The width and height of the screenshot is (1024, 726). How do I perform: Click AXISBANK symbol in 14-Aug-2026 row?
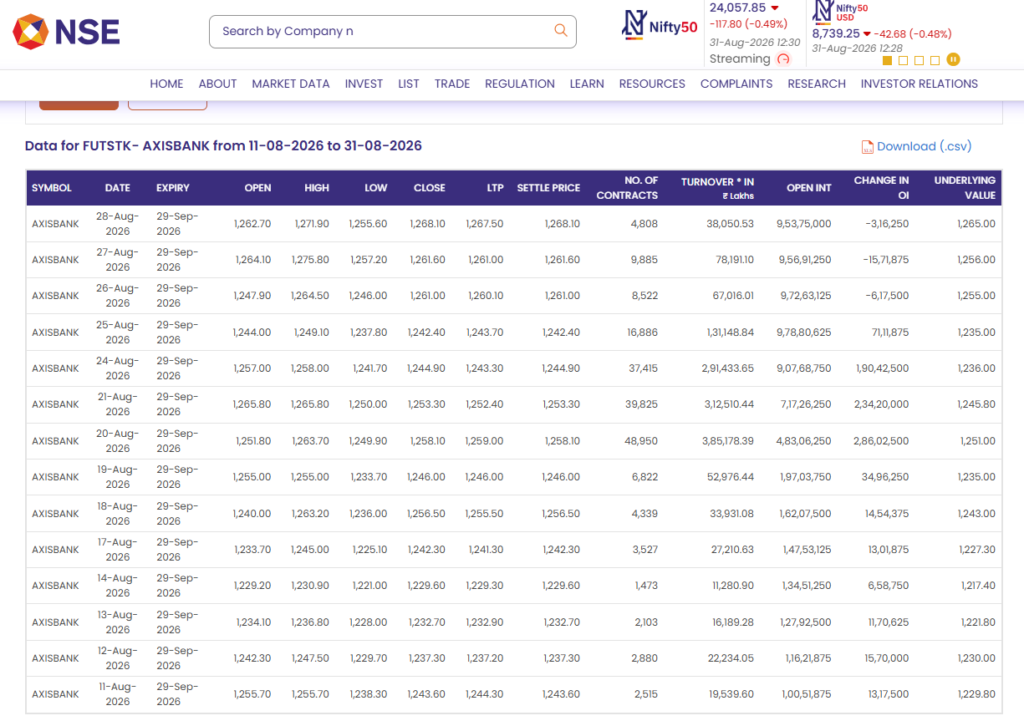pos(56,586)
